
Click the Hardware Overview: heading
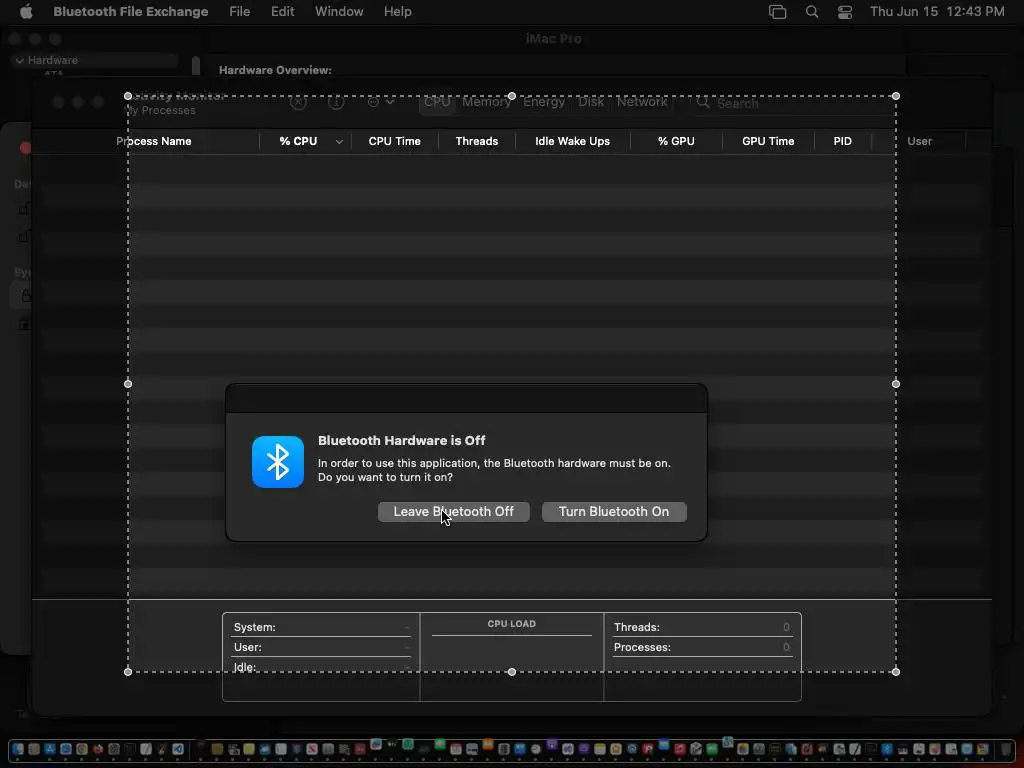tap(275, 70)
